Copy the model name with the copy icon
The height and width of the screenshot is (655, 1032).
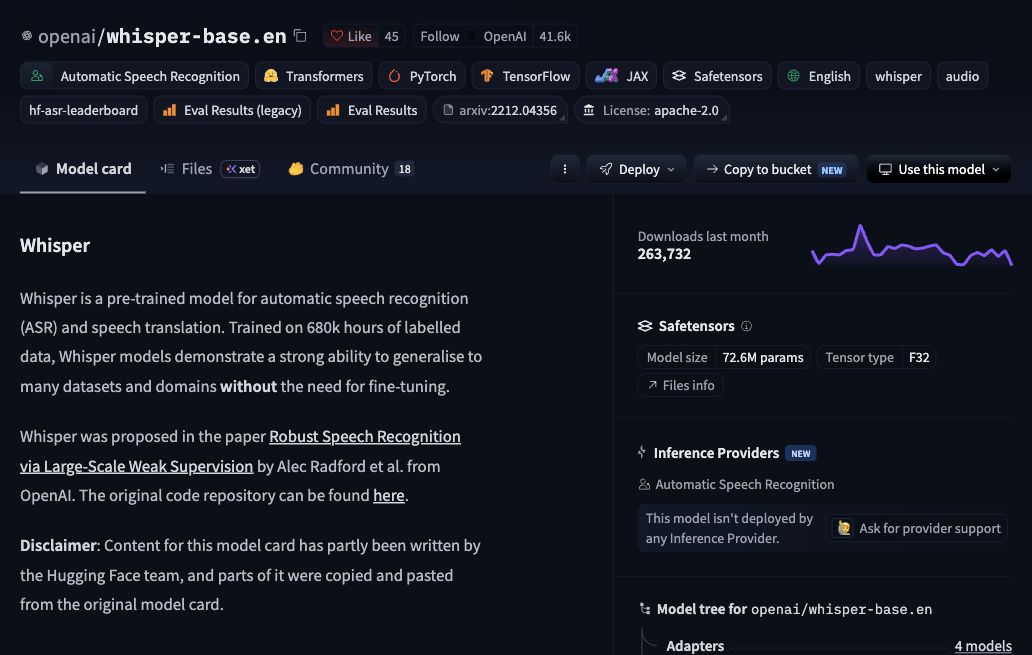pos(300,36)
